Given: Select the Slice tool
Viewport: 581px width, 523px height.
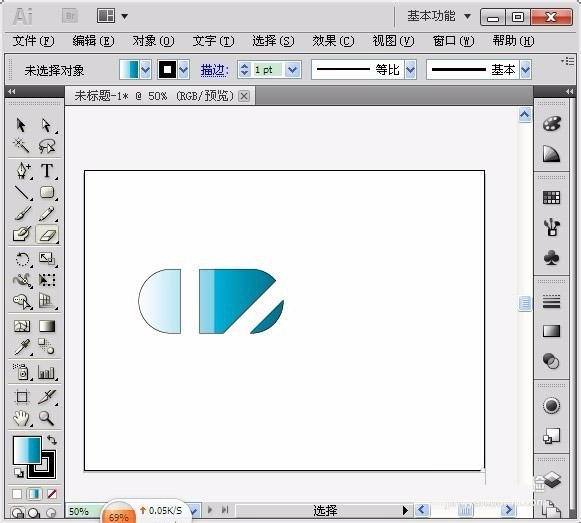Looking at the screenshot, I should point(47,397).
